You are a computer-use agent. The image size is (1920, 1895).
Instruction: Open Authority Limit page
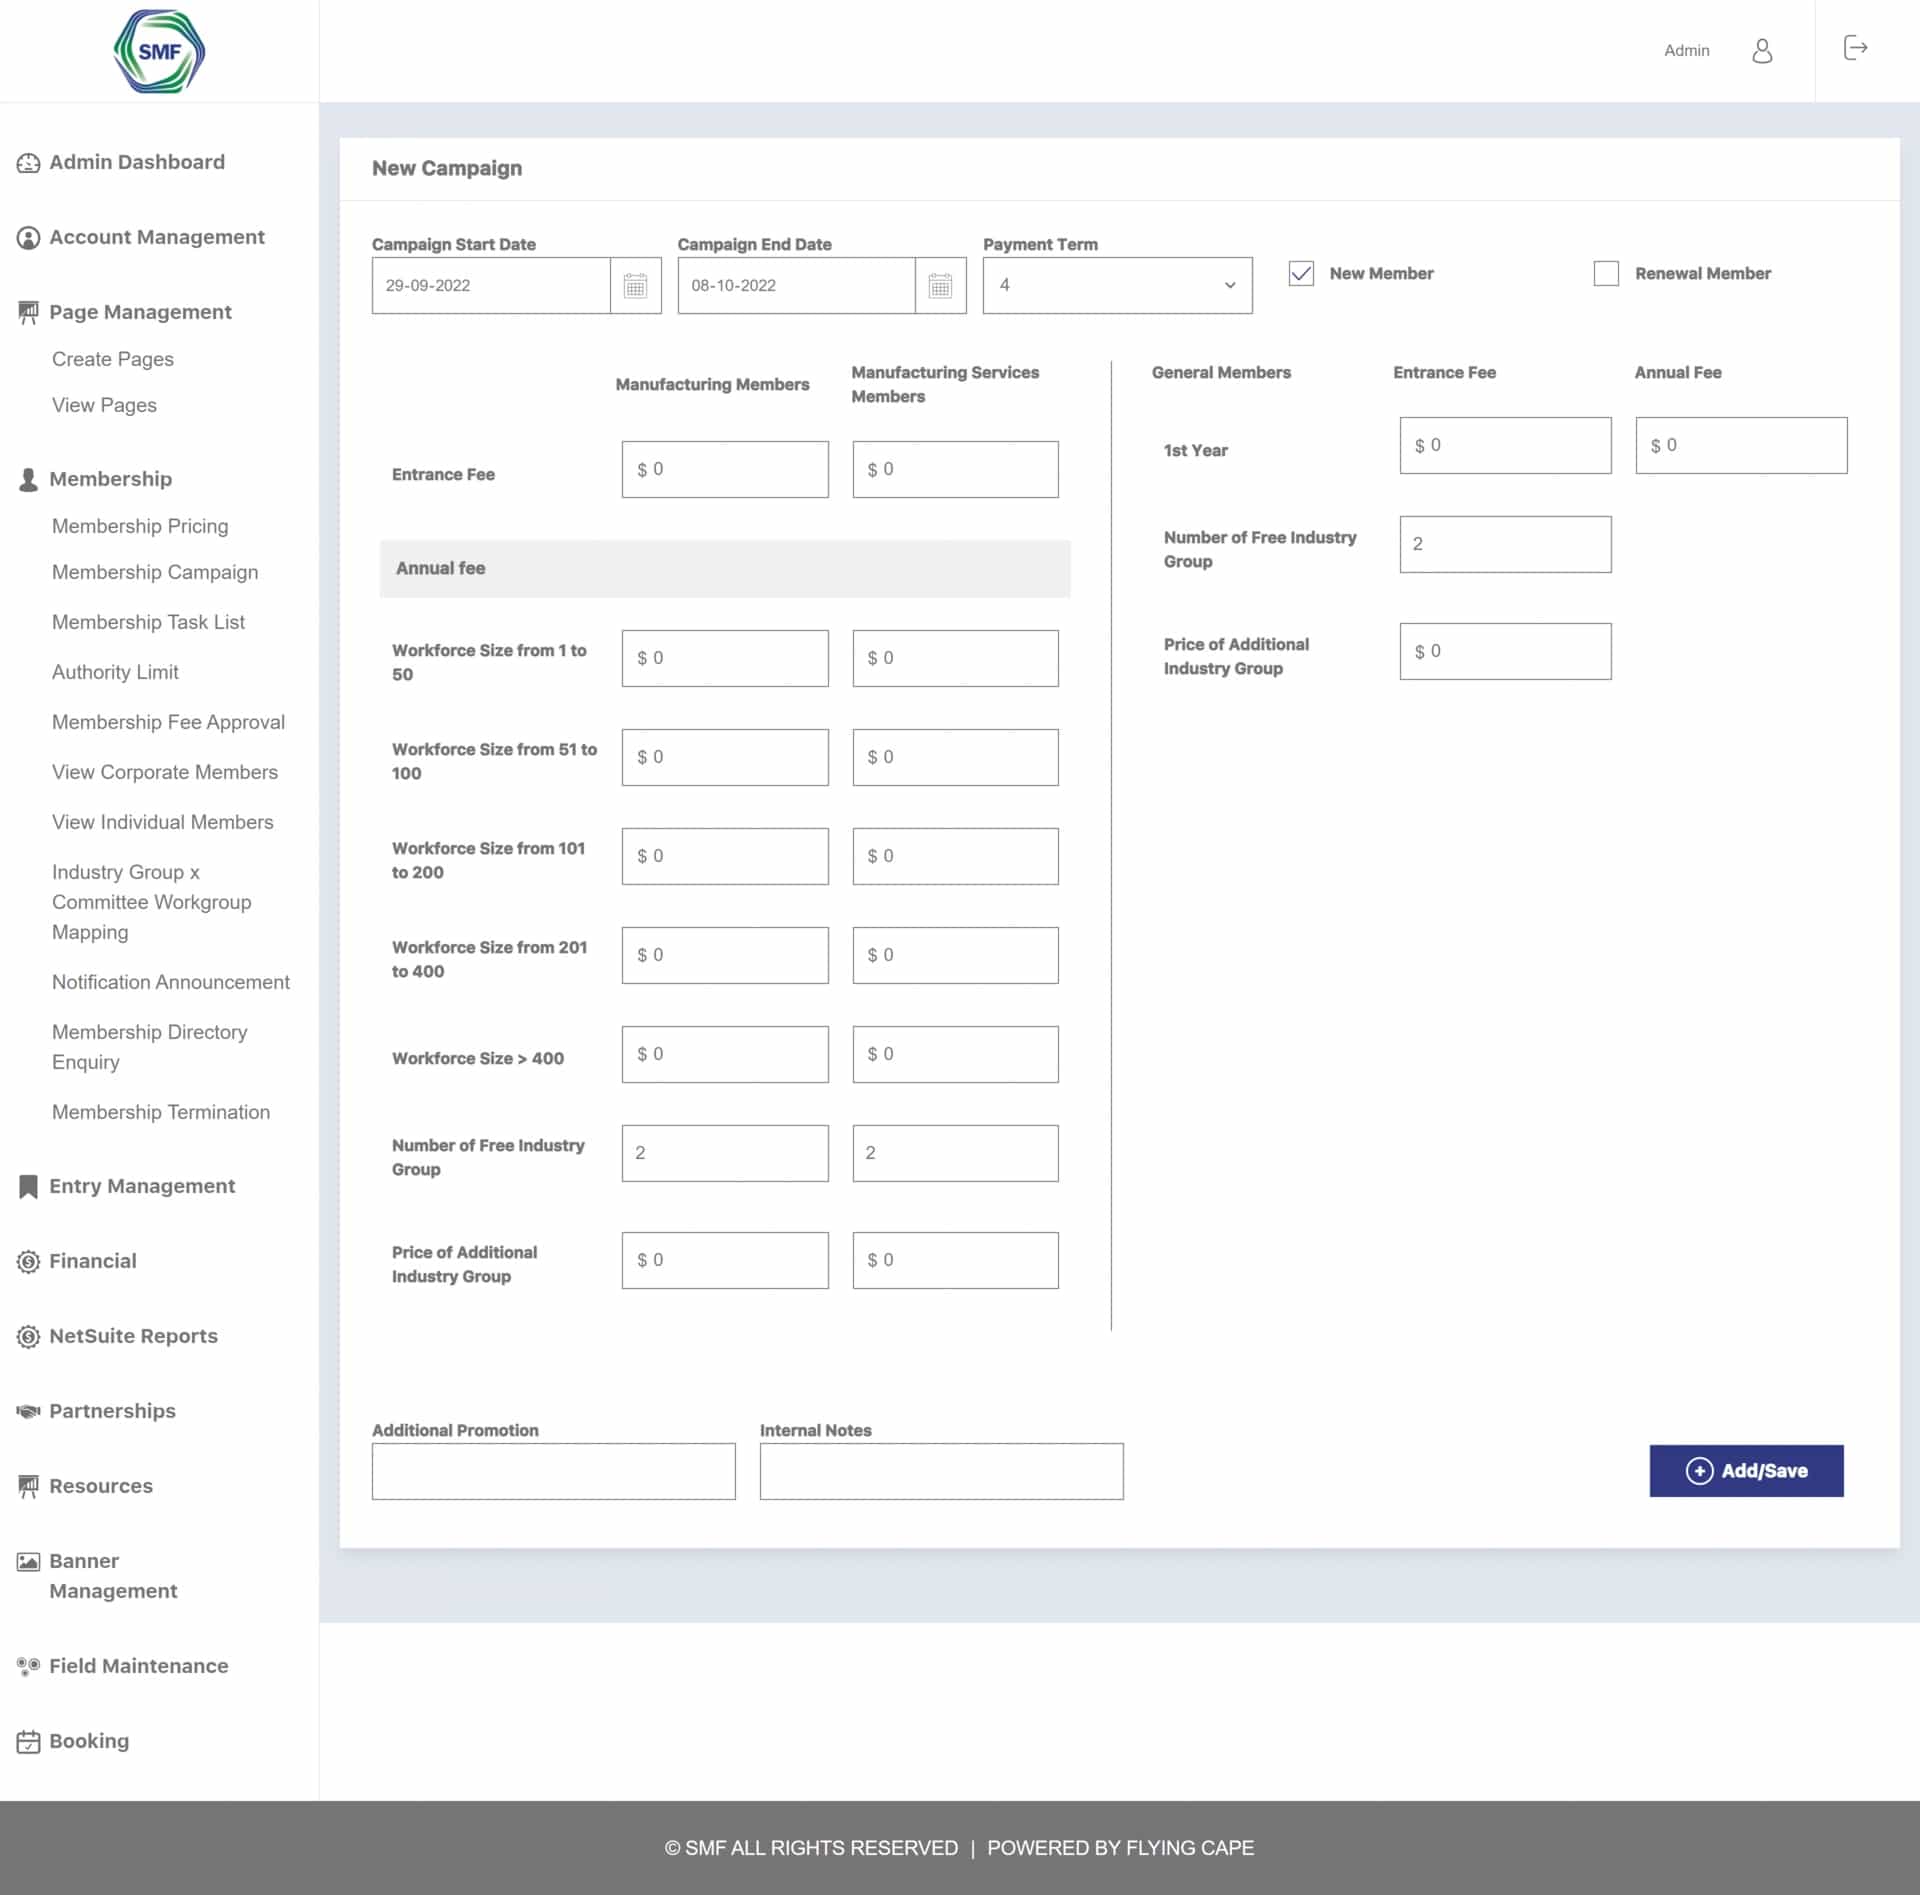(115, 672)
